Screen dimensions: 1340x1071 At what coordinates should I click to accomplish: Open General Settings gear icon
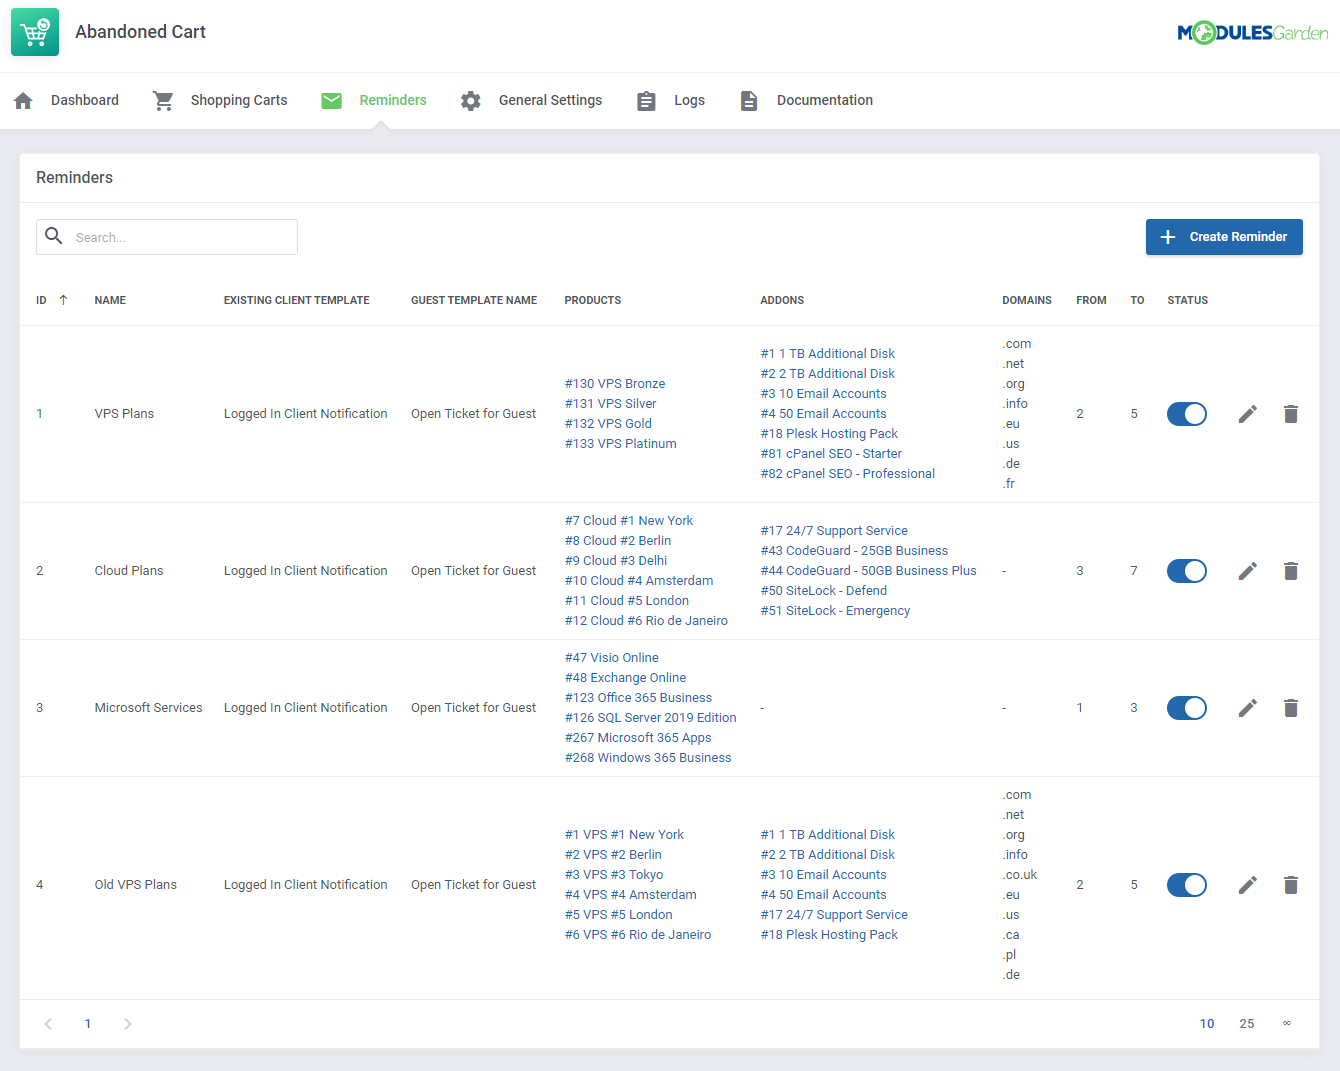470,100
